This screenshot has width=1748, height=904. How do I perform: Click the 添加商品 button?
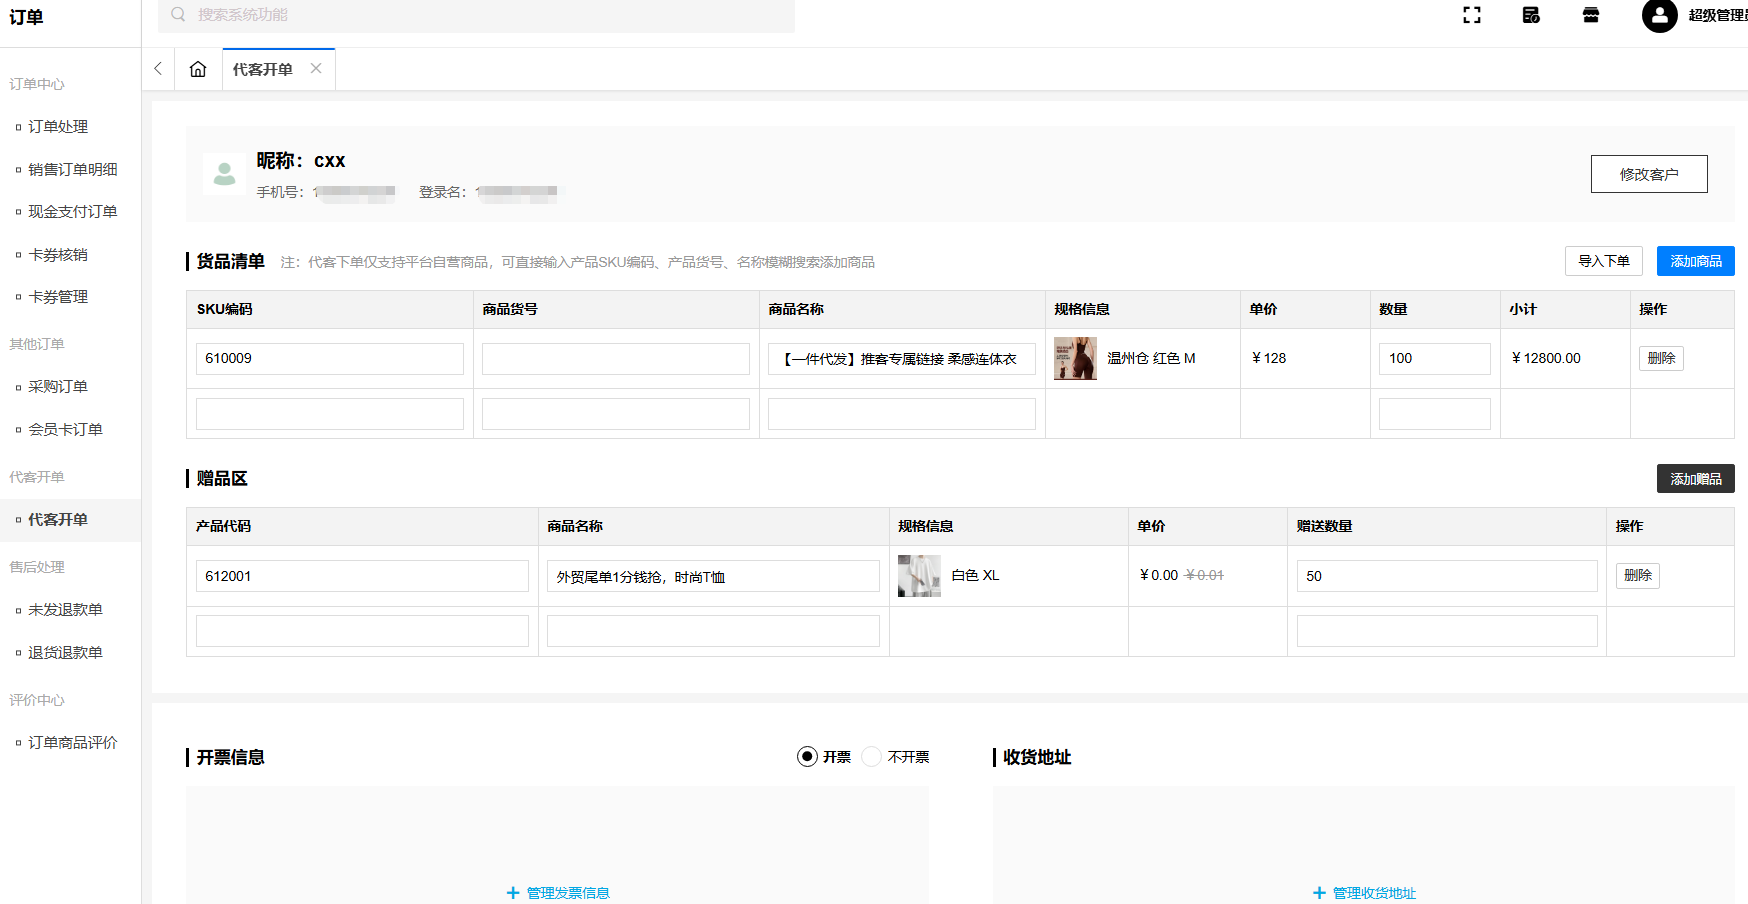[x=1695, y=261]
